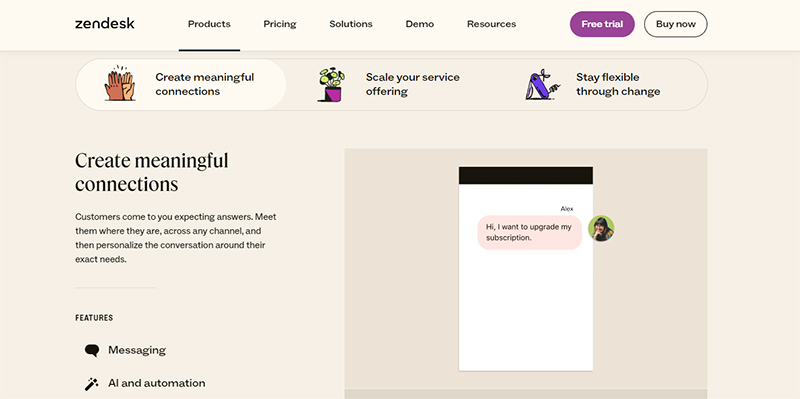Click the FEATURES label

tap(94, 318)
